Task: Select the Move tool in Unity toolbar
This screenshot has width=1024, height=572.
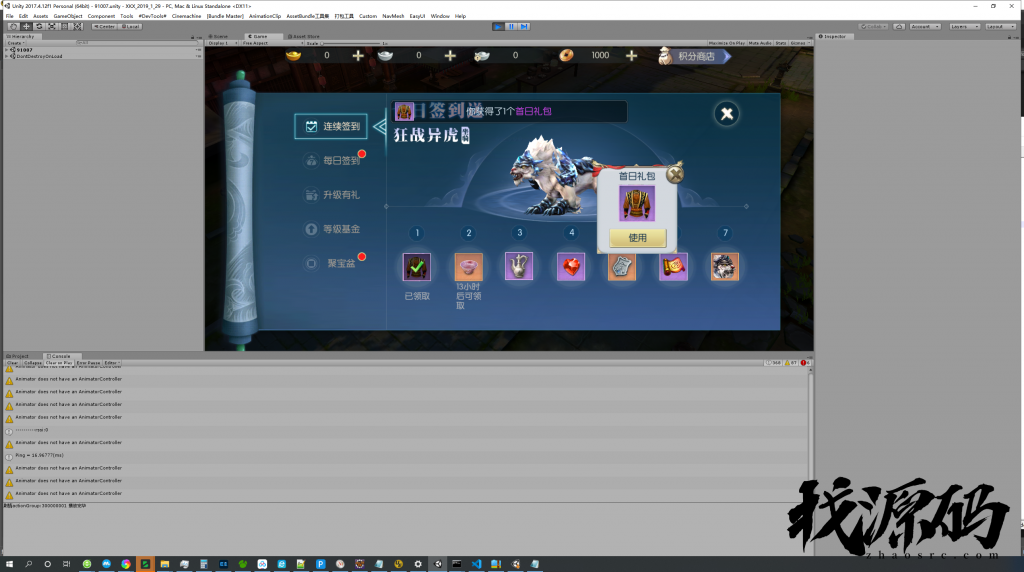Action: click(x=26, y=26)
